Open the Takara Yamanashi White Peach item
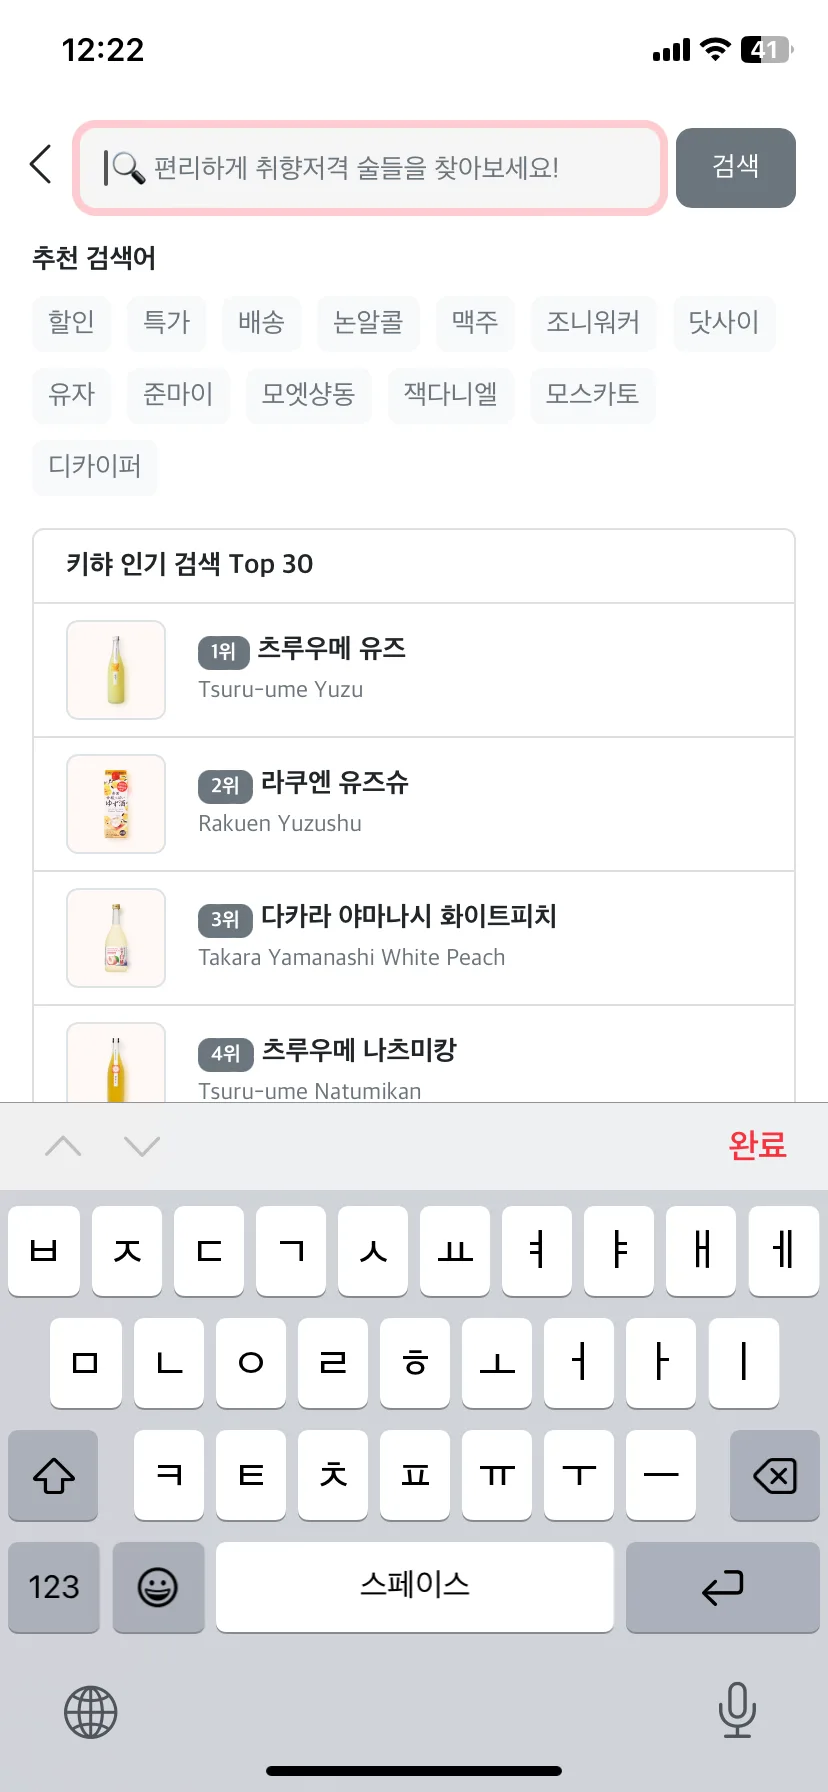Image resolution: width=828 pixels, height=1792 pixels. pyautogui.click(x=414, y=938)
